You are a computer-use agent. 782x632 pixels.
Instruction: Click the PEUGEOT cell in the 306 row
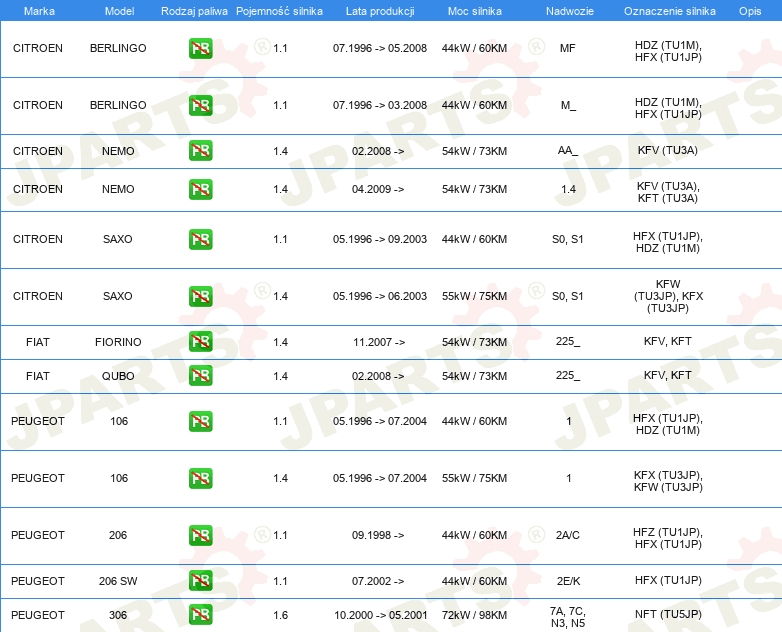tap(38, 615)
